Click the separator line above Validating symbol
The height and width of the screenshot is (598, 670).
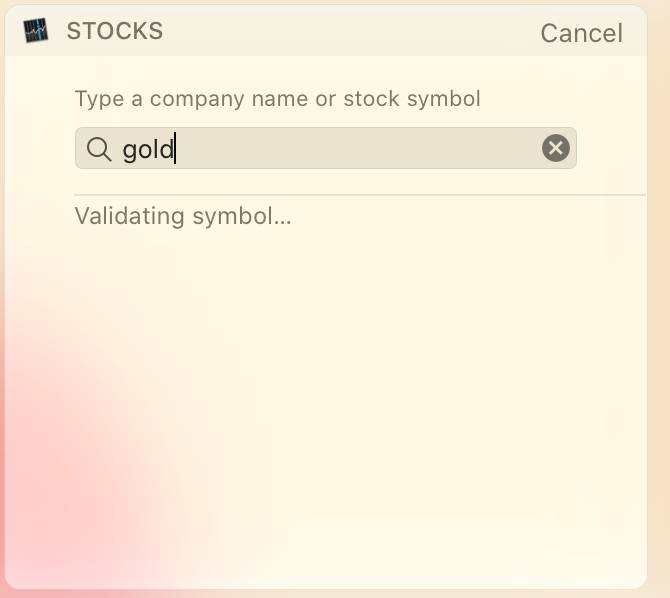(360, 195)
